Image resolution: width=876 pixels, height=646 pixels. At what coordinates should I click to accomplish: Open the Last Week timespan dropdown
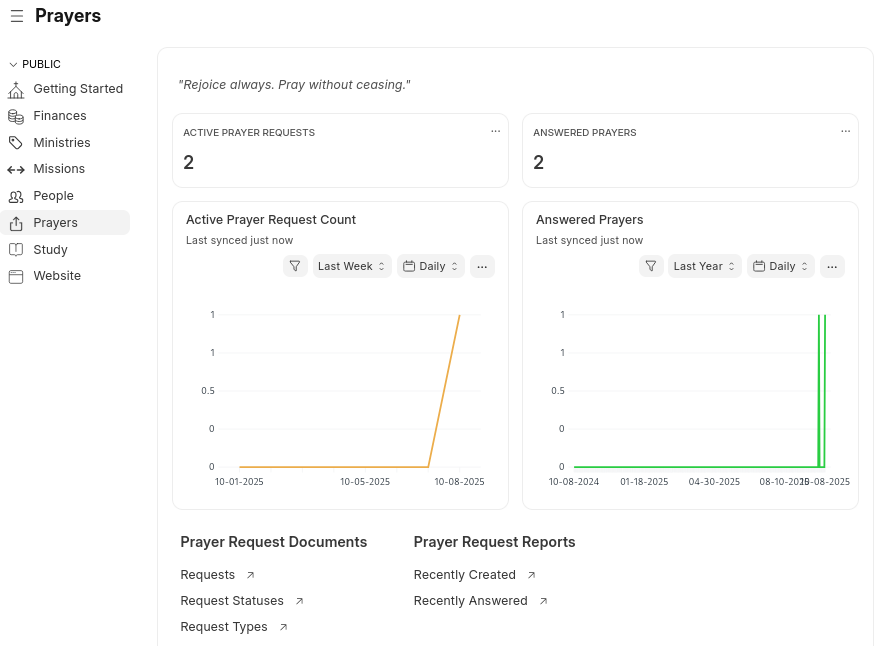352,266
